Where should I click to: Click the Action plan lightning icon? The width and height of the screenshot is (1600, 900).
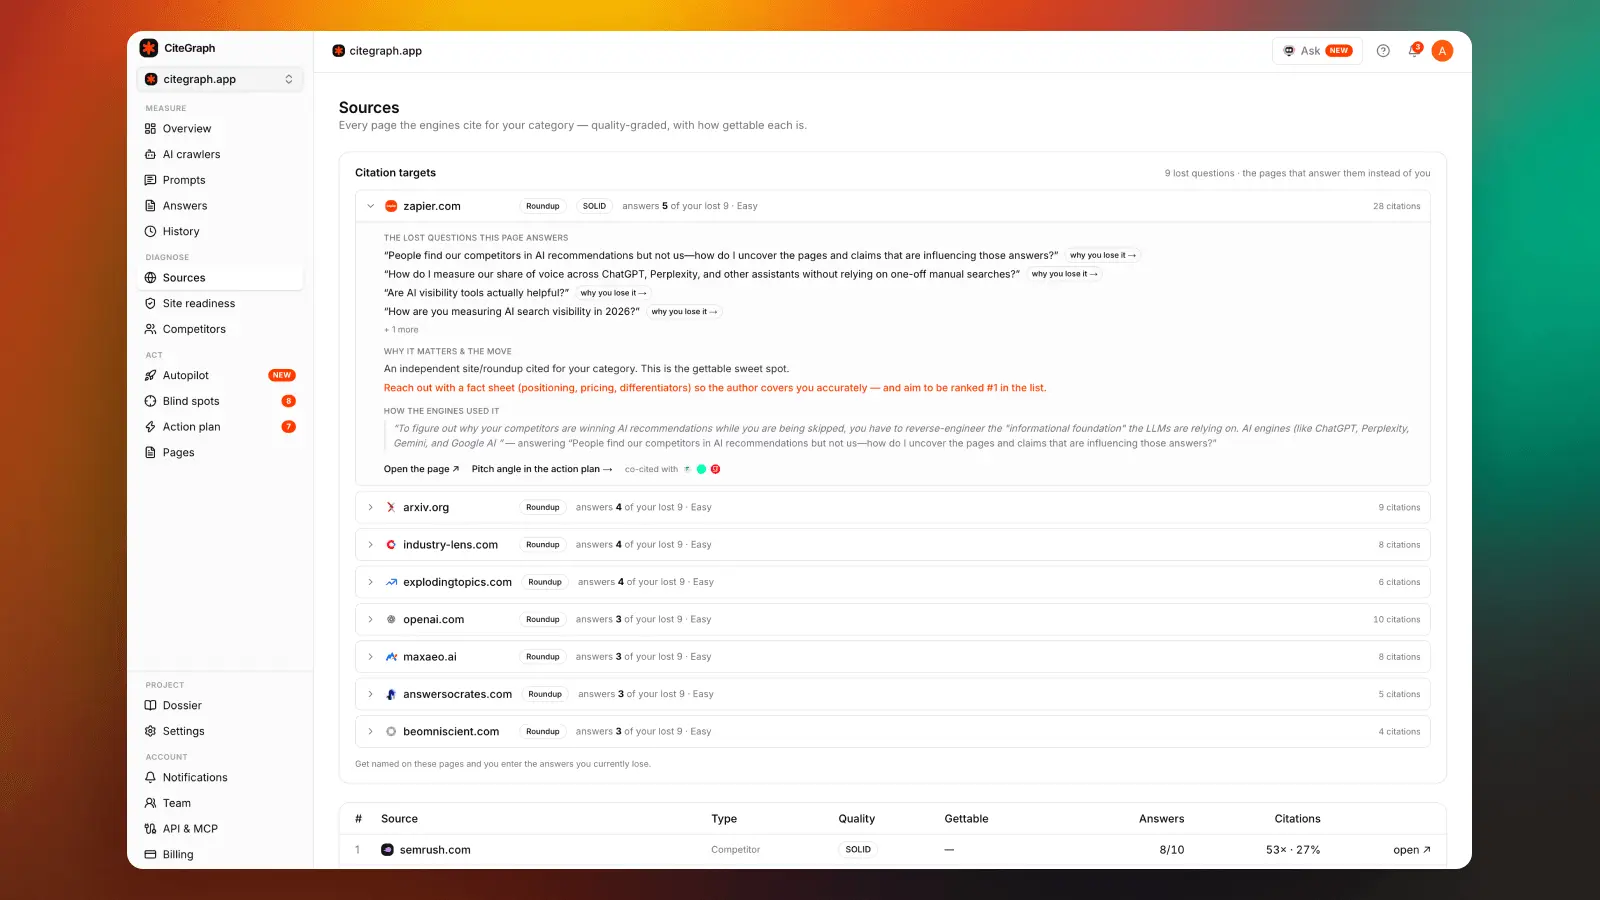(x=150, y=427)
